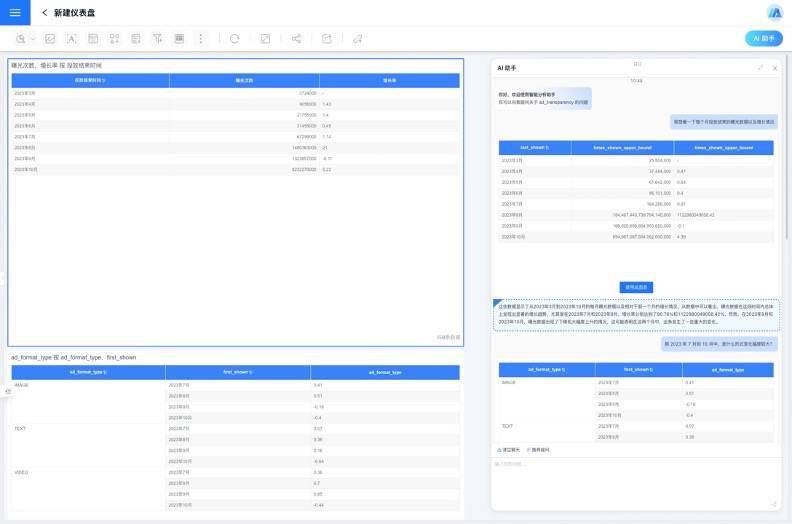Click the AI 助手 button
792x524 pixels.
764,38
